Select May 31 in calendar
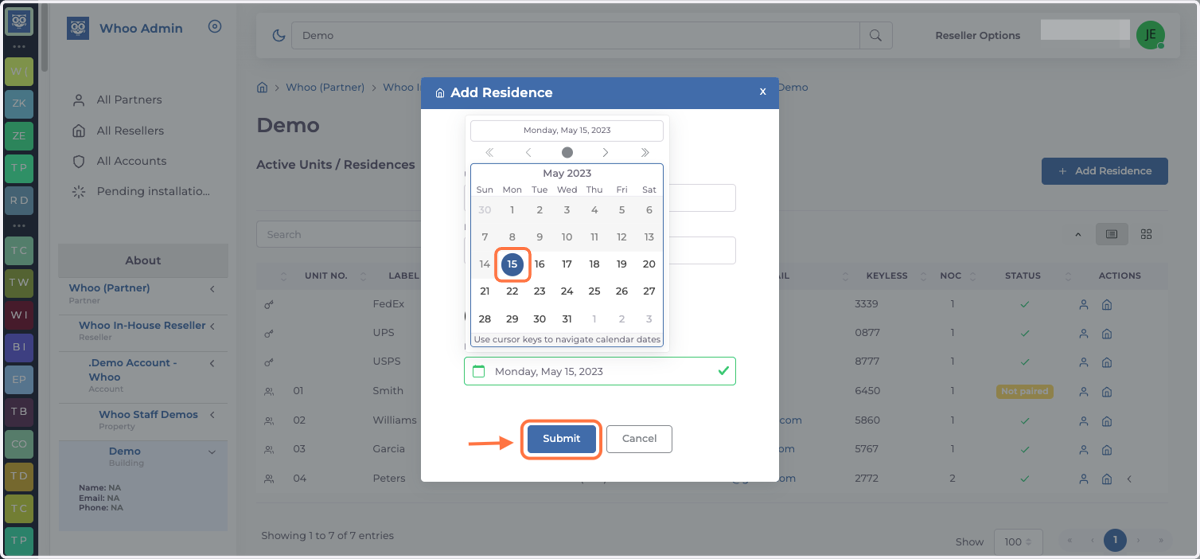Image resolution: width=1200 pixels, height=559 pixels. (567, 319)
